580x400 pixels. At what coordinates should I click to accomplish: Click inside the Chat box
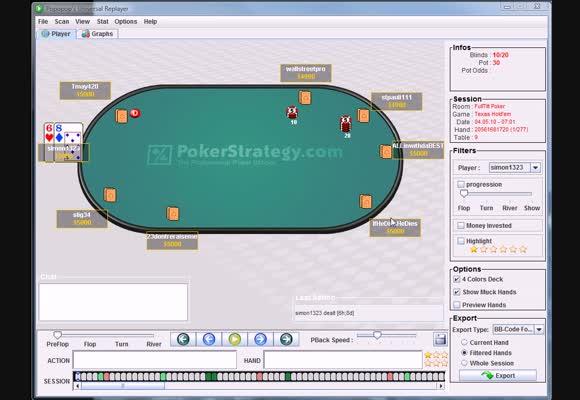pyautogui.click(x=113, y=302)
